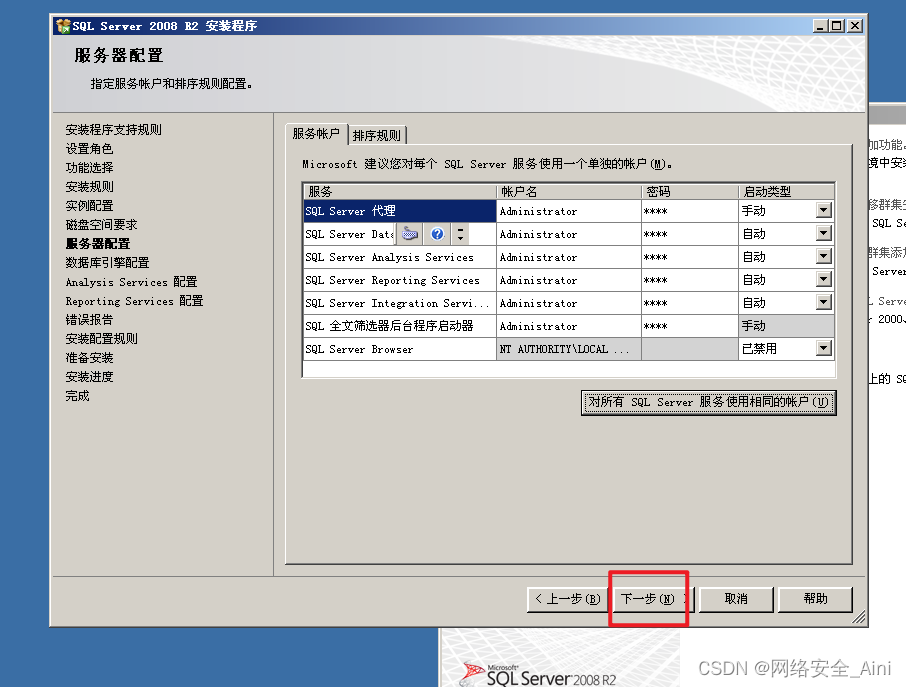Screen dimensions: 906x687
Task: Click Reporting Services 配置 step in sidebar
Action: [134, 301]
